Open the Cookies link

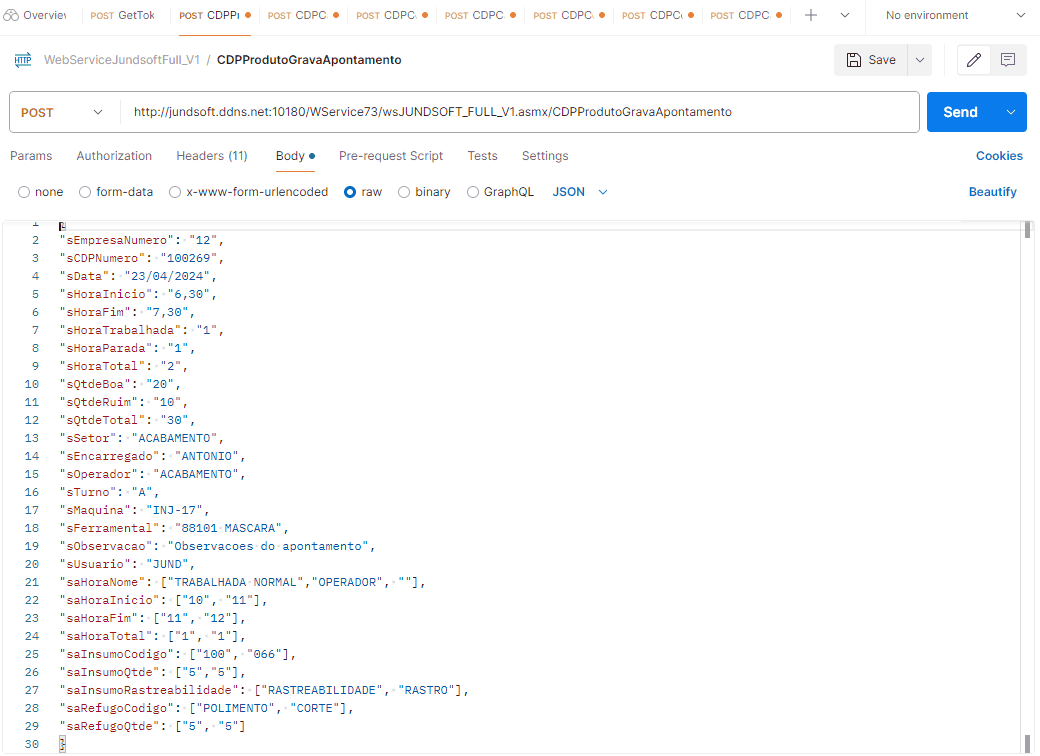point(999,156)
